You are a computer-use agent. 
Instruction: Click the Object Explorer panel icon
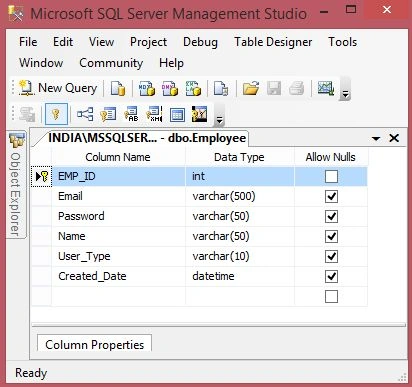(x=16, y=140)
